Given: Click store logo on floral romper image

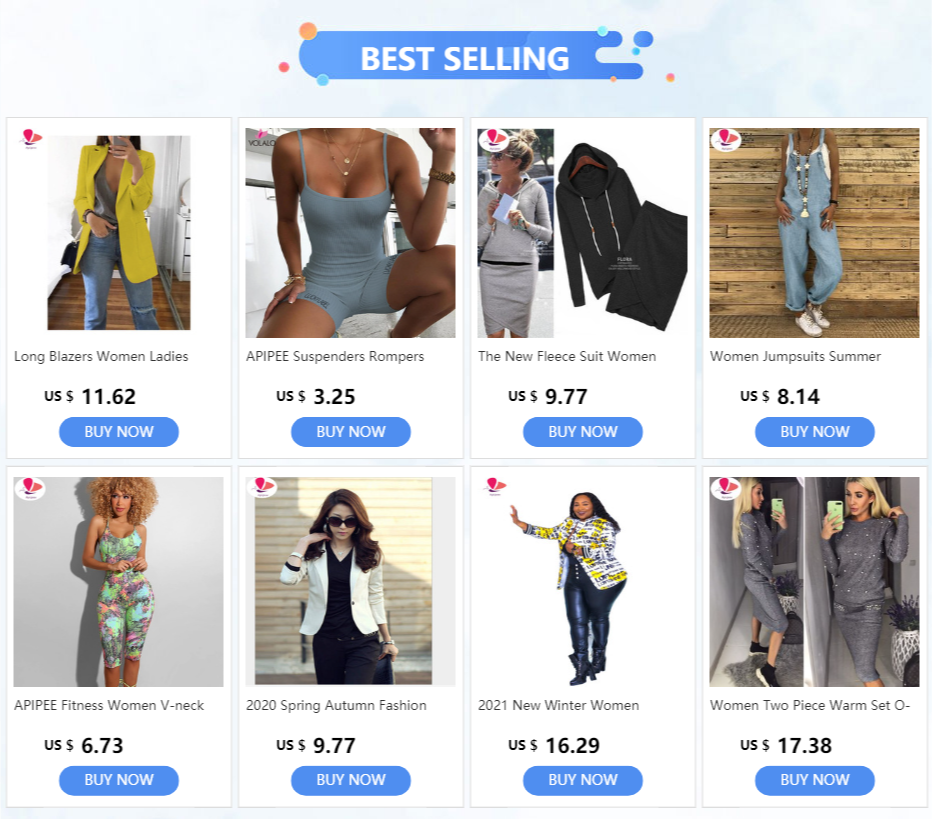Looking at the screenshot, I should (x=30, y=488).
